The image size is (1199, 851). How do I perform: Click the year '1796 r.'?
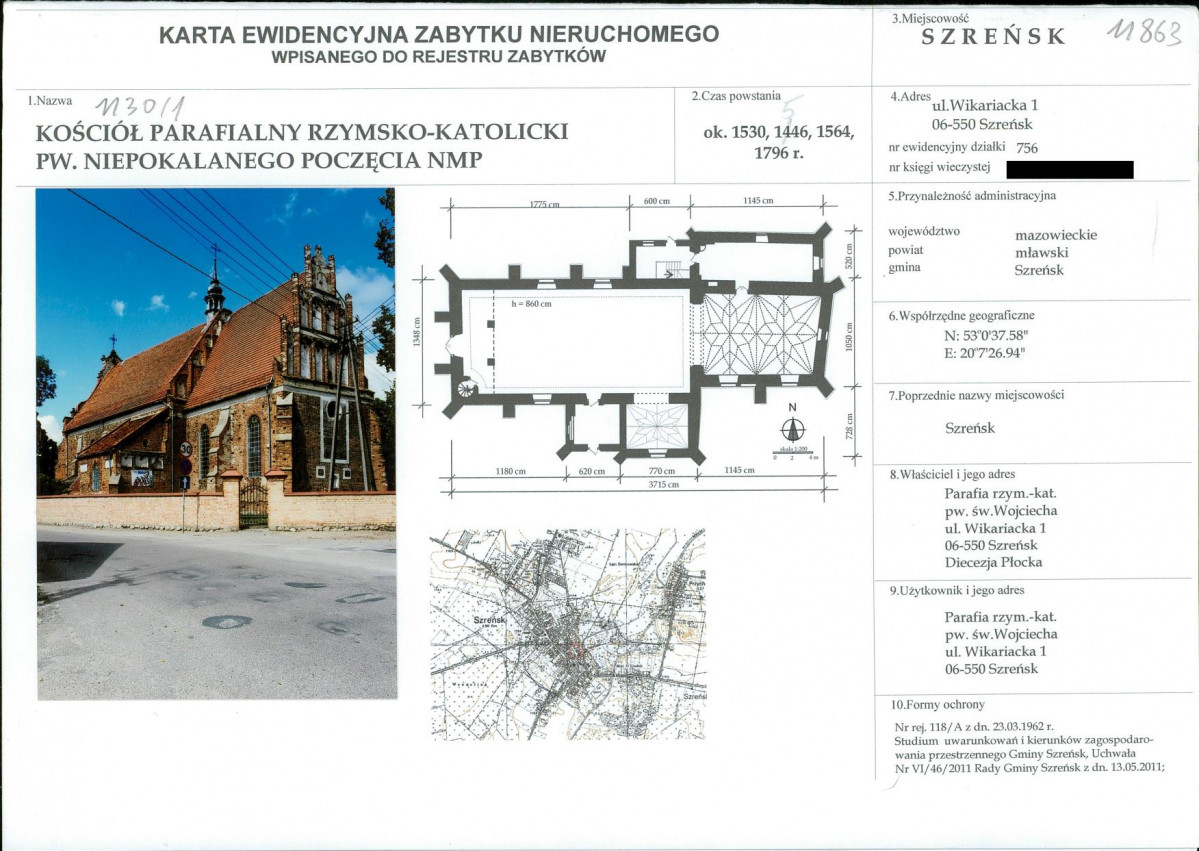[778, 152]
